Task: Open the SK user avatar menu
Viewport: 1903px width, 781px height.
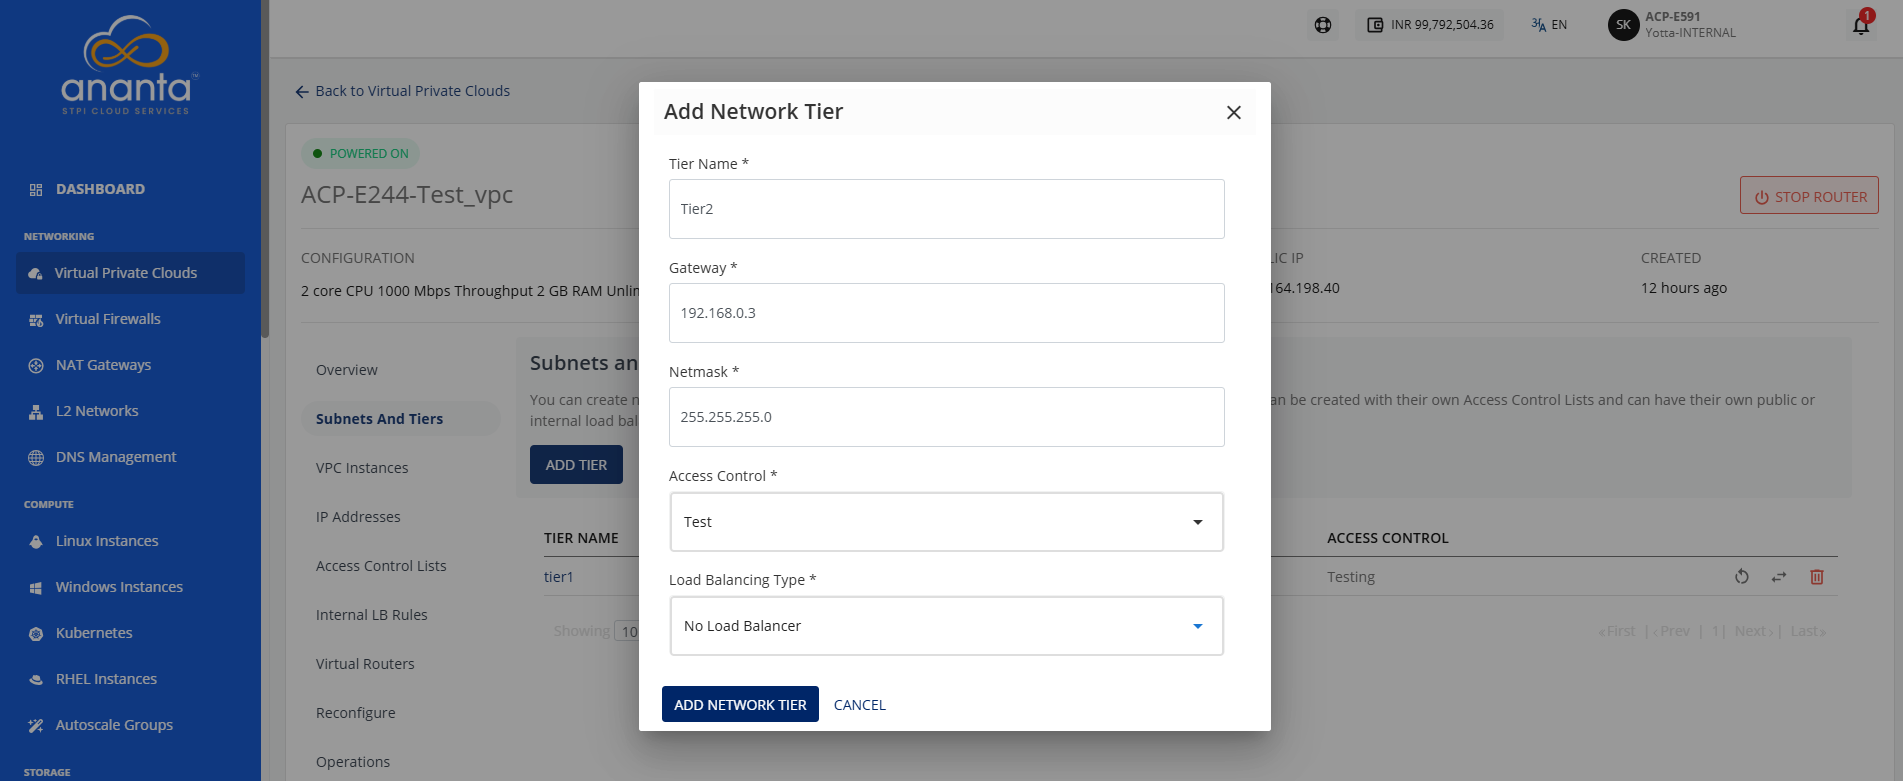Action: pos(1623,25)
